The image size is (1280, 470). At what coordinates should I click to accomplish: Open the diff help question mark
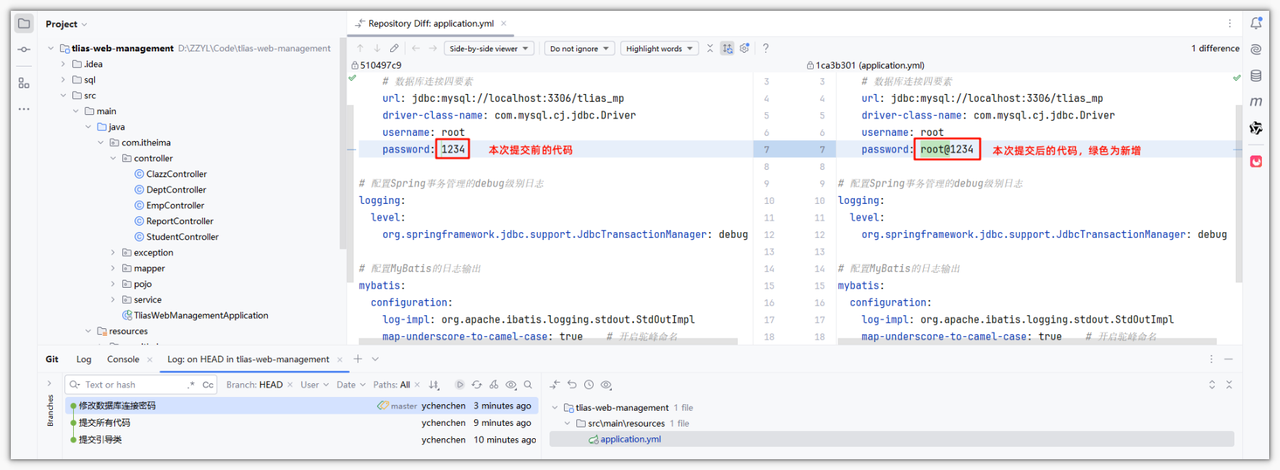(x=766, y=48)
